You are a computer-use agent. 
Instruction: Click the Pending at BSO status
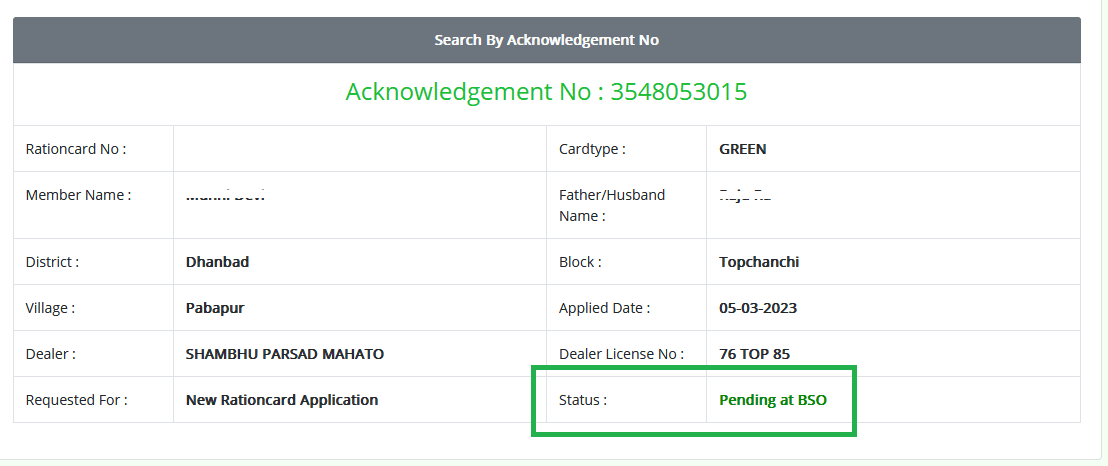point(772,400)
